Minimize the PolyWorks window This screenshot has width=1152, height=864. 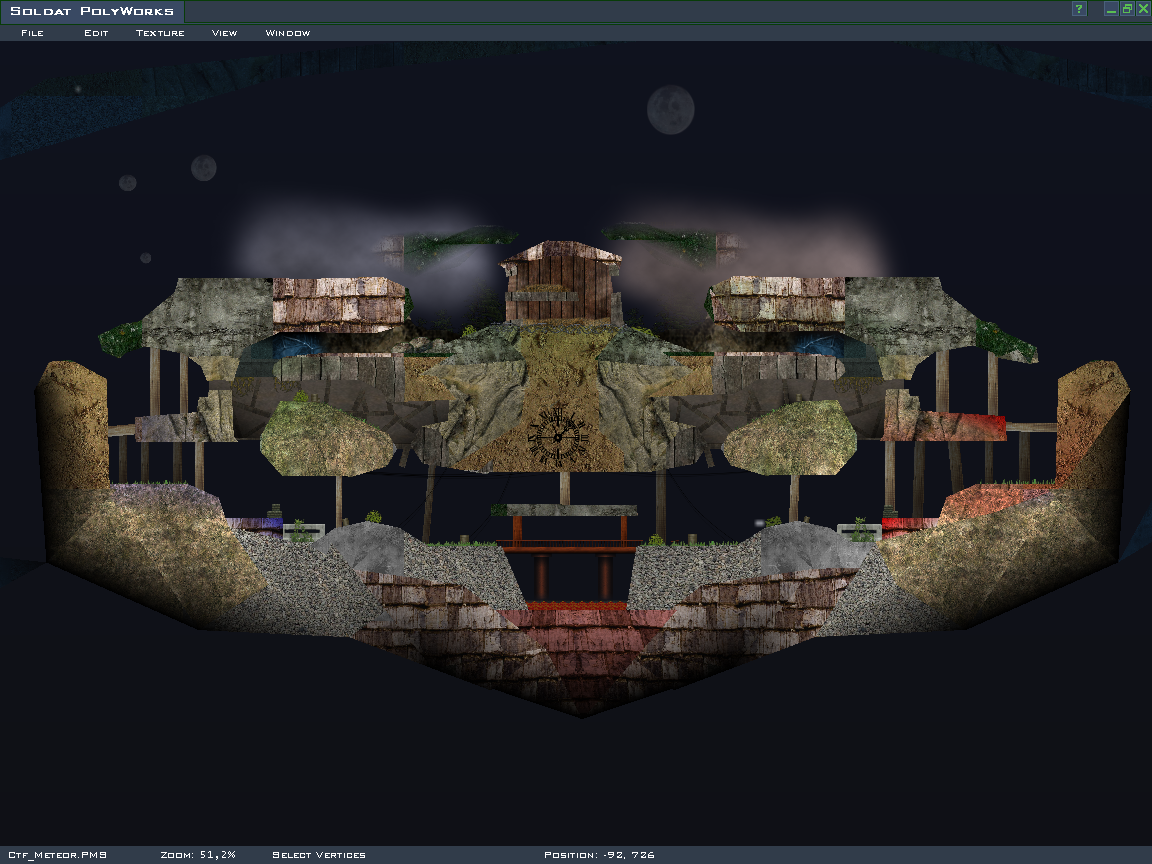[1110, 9]
